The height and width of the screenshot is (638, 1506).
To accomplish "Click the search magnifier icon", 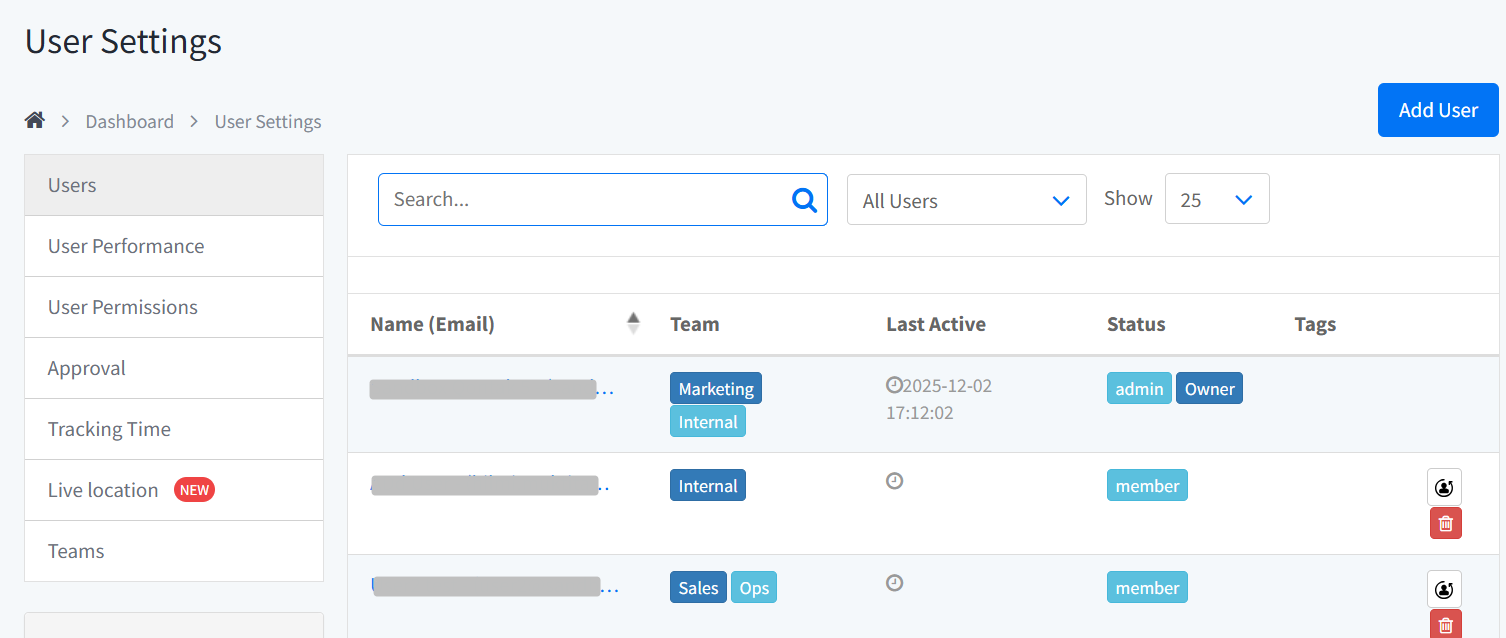I will (x=804, y=200).
